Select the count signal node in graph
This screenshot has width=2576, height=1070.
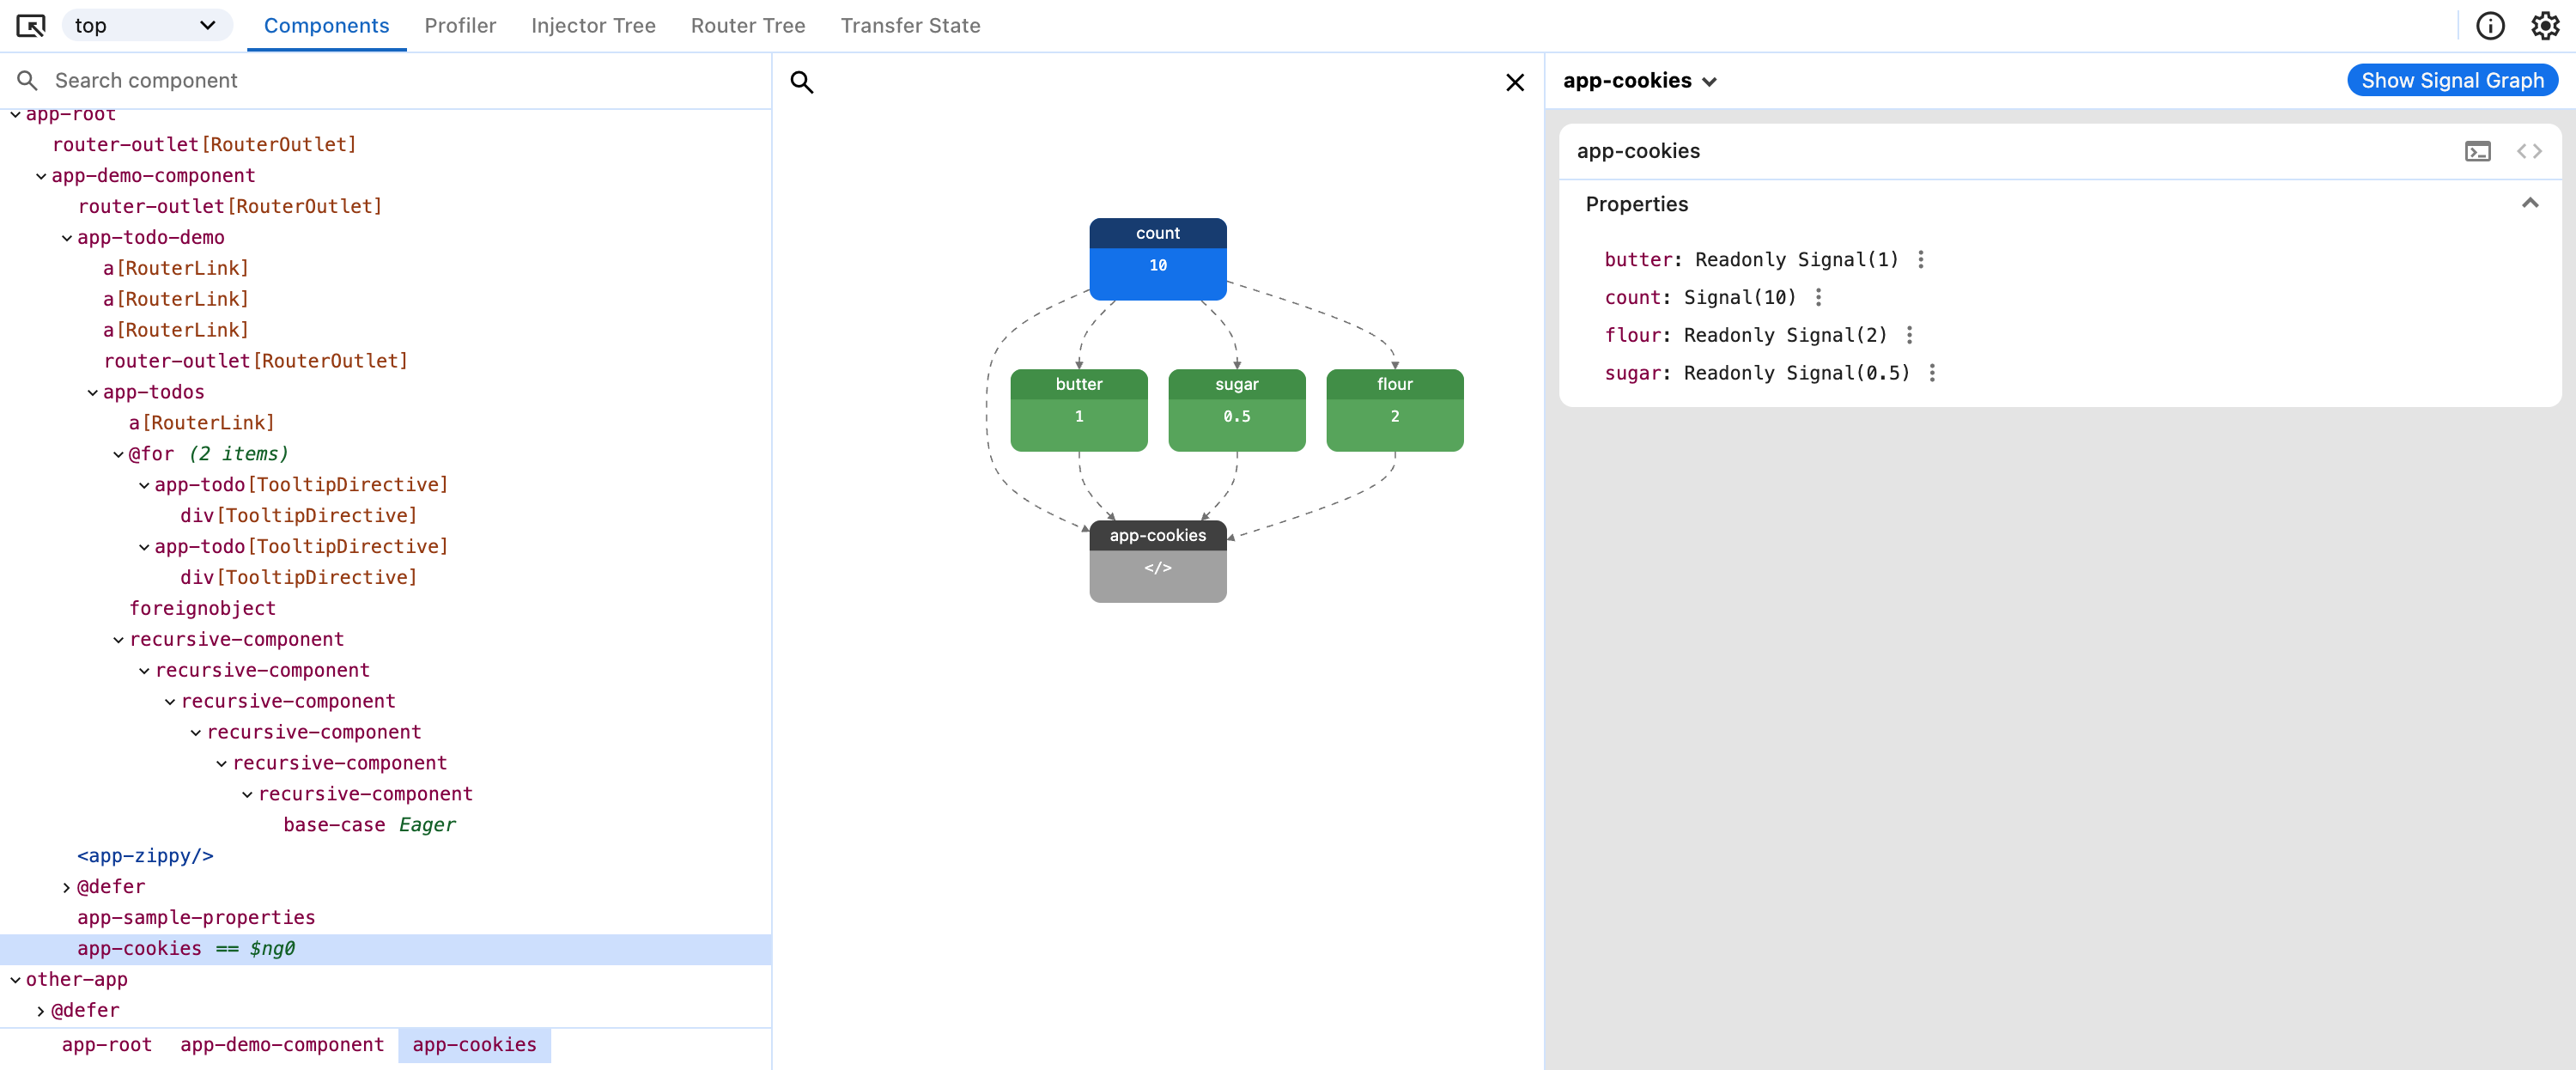[x=1158, y=259]
